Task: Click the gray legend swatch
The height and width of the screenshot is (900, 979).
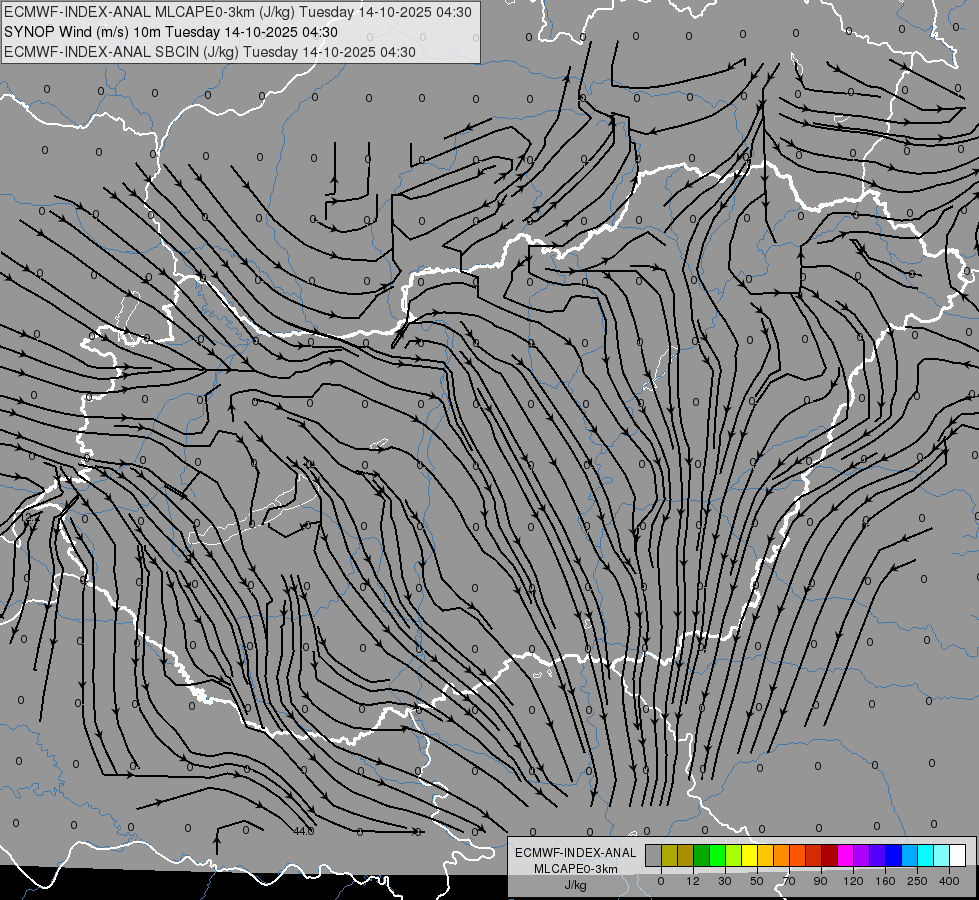Action: point(654,855)
